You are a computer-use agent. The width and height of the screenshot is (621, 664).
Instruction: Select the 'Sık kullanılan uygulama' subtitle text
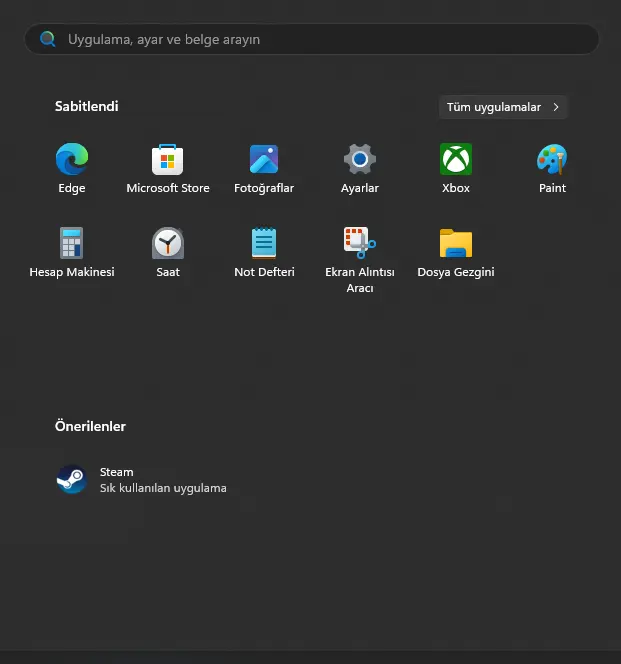click(x=163, y=488)
